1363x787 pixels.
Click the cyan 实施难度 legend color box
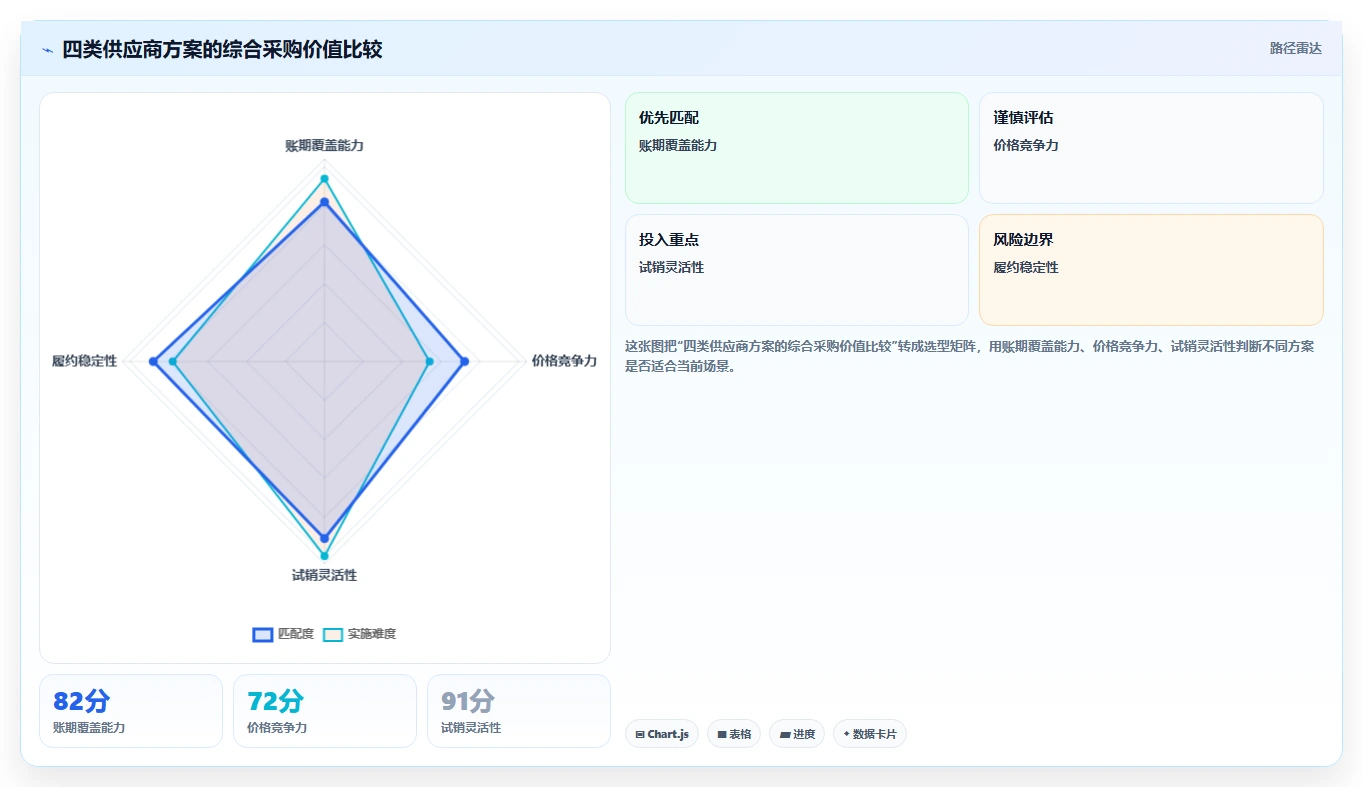333,634
